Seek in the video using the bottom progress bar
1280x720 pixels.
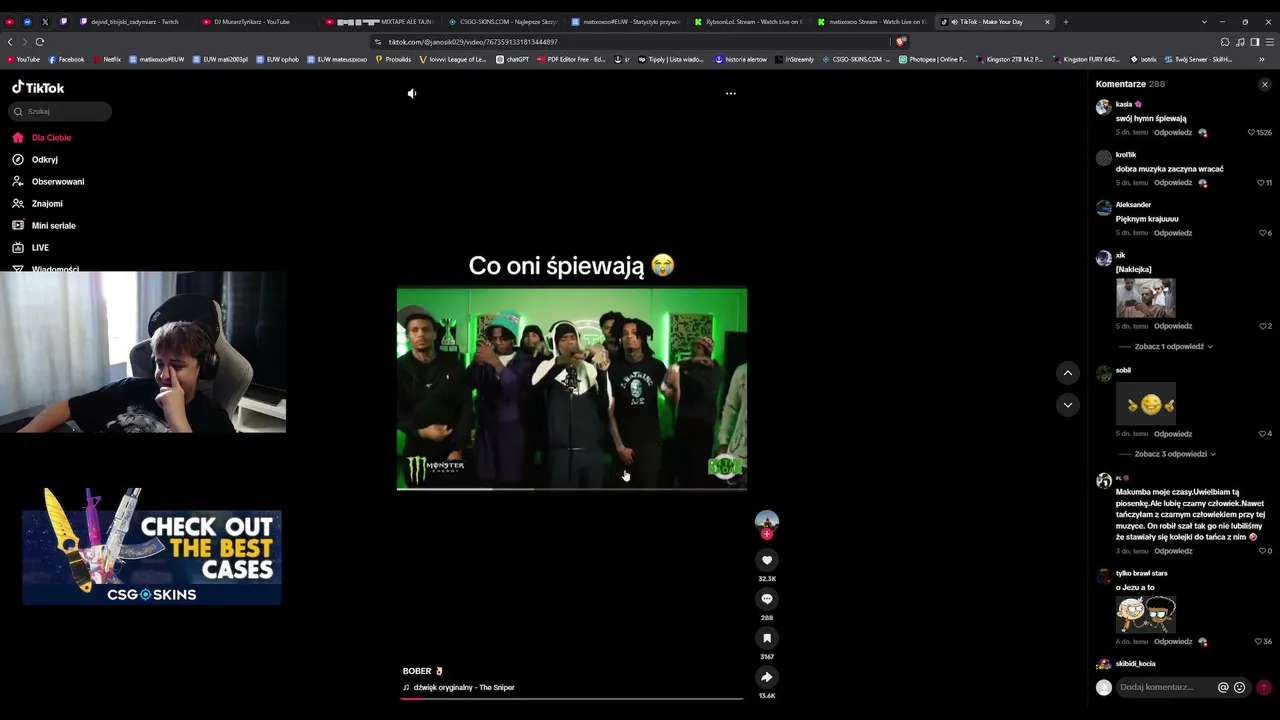[x=572, y=698]
